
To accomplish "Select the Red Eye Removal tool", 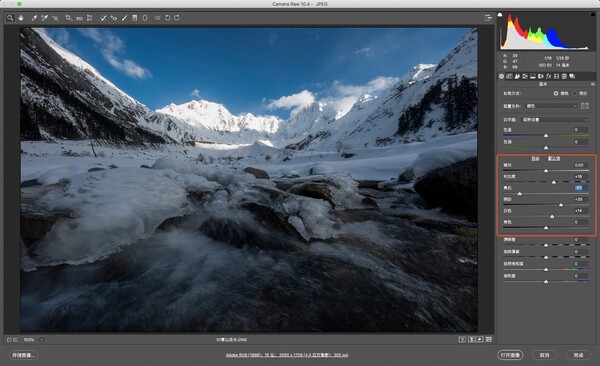I will [x=114, y=18].
